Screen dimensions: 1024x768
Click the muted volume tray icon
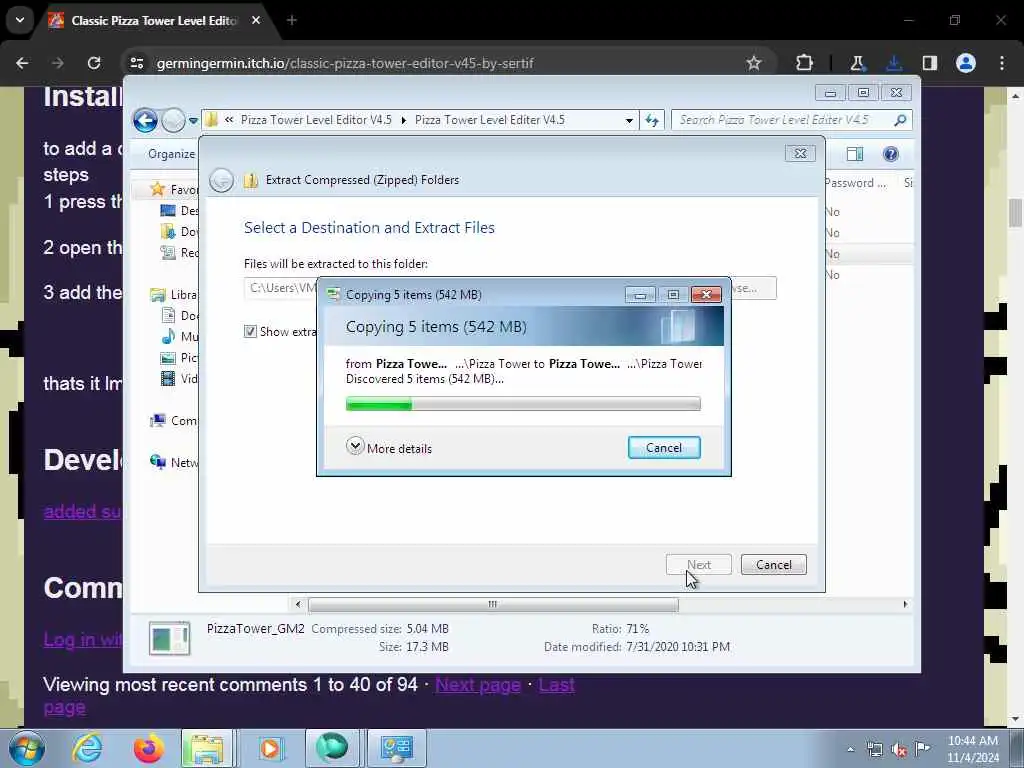coord(899,749)
